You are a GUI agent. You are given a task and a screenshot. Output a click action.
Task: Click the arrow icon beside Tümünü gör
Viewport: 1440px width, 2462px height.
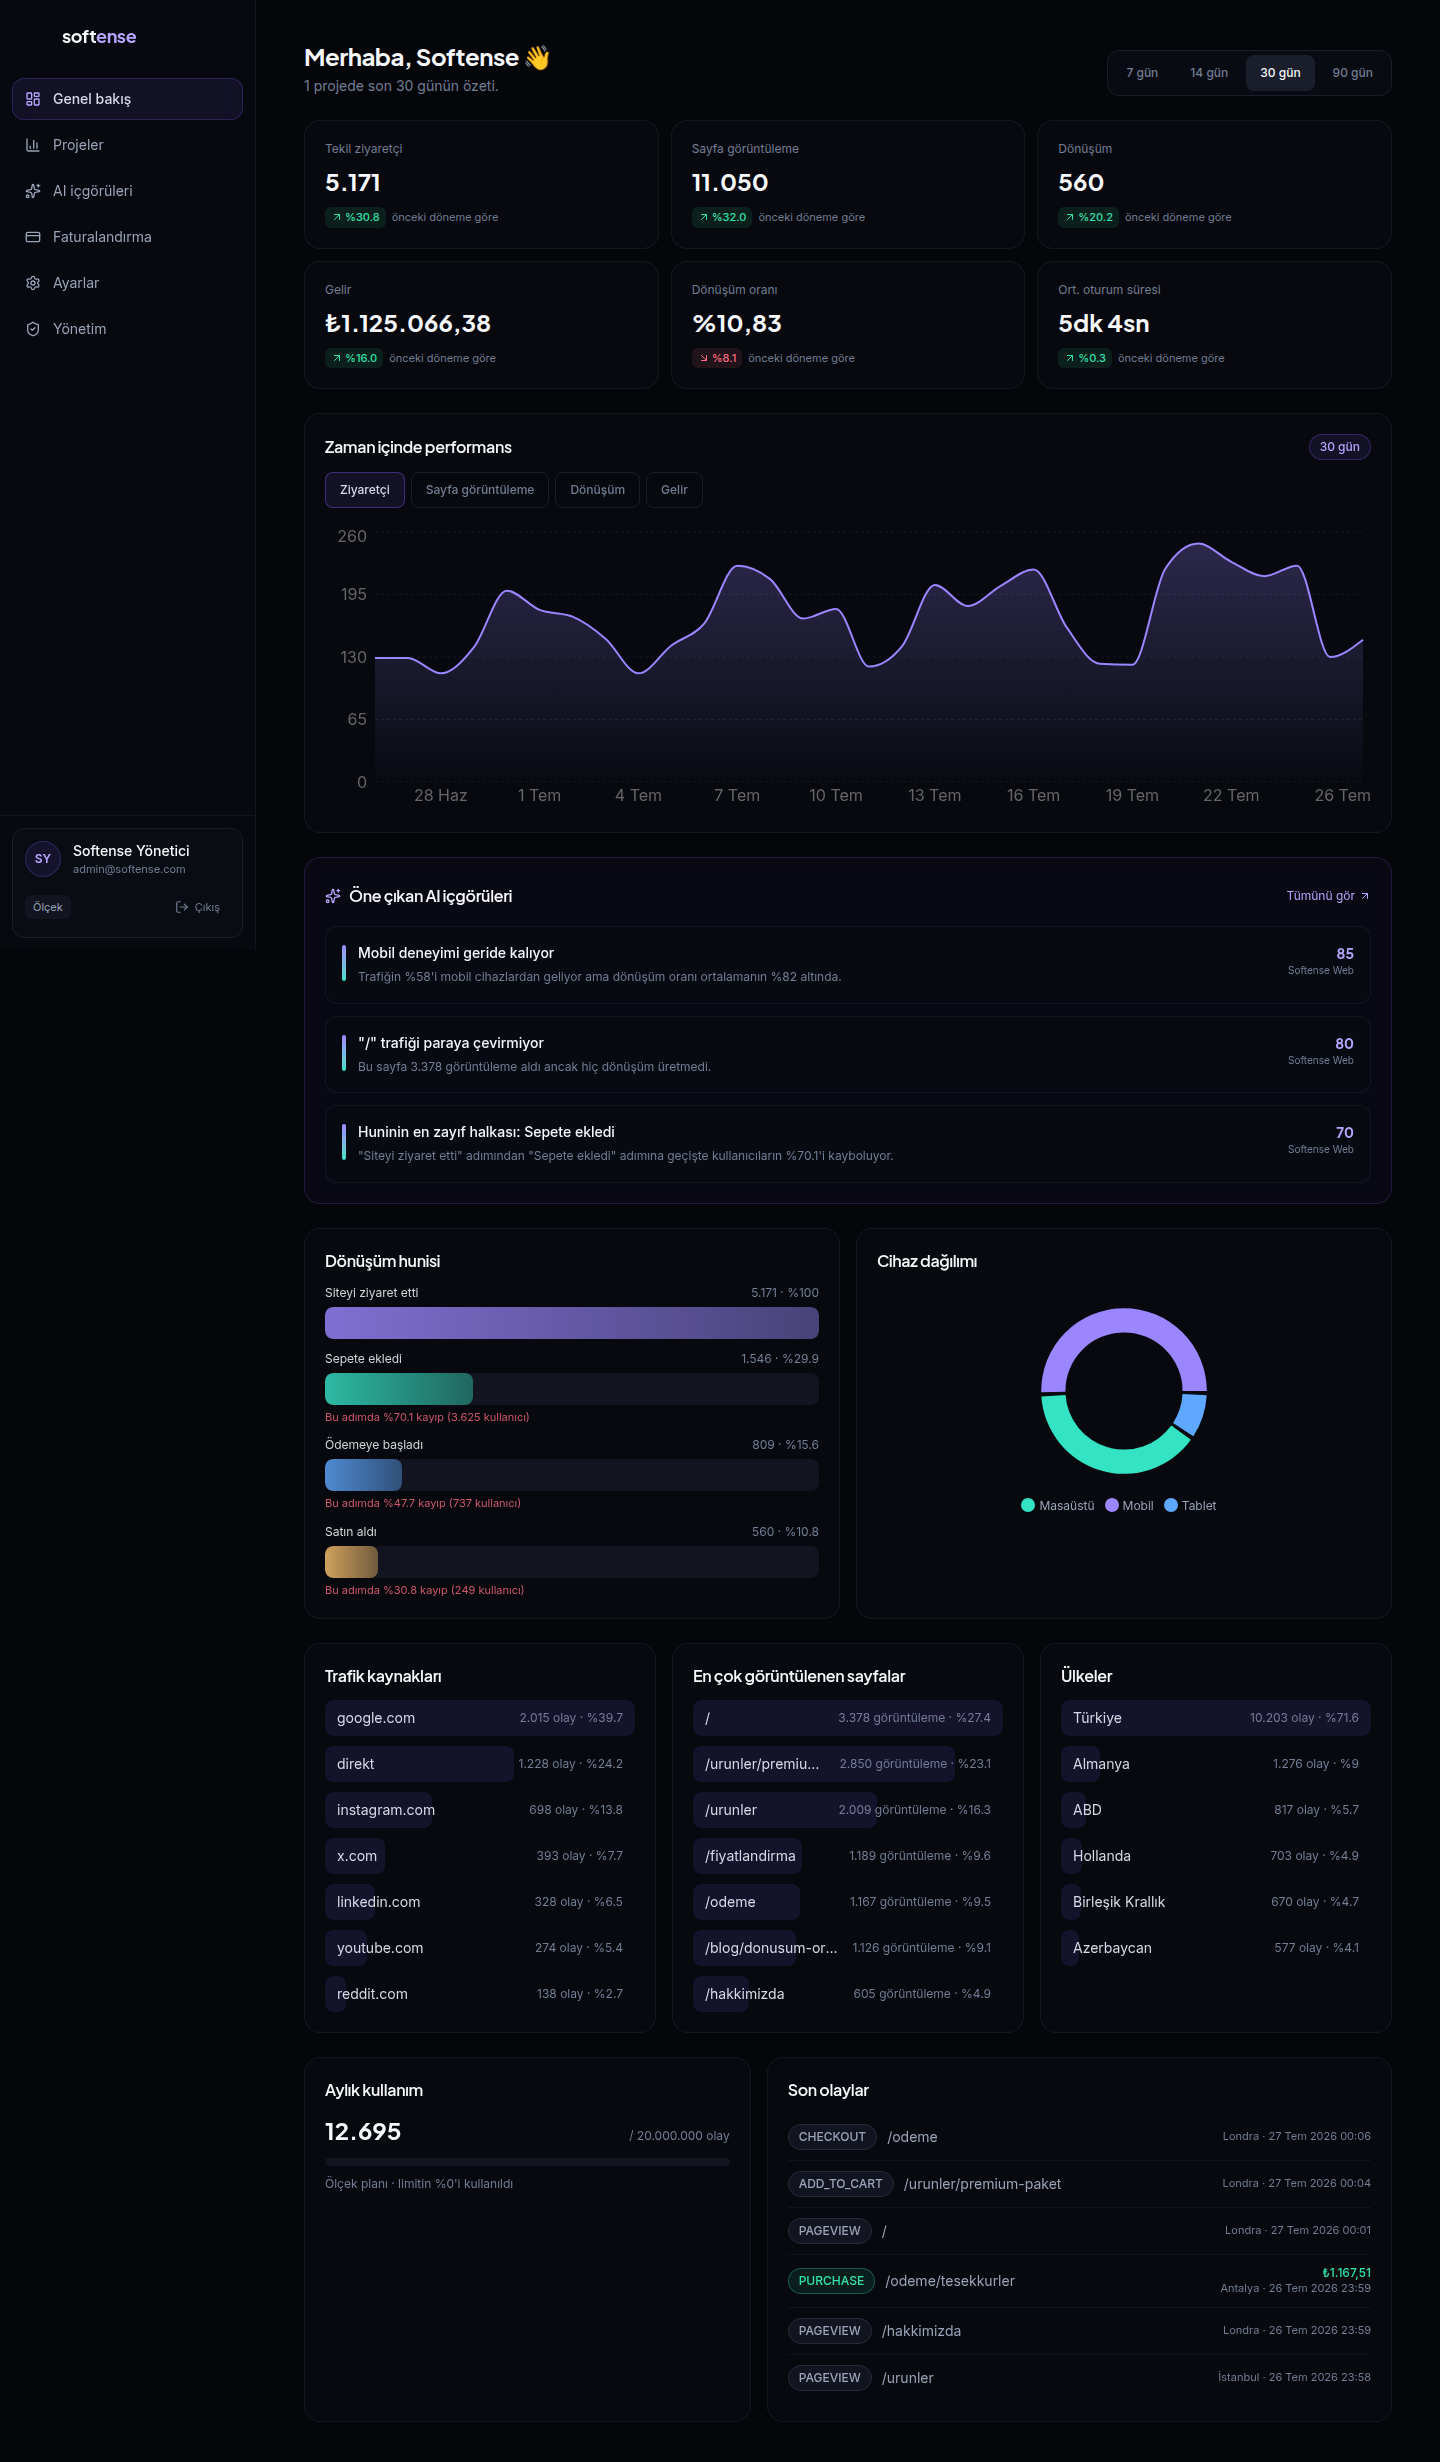[x=1365, y=896]
